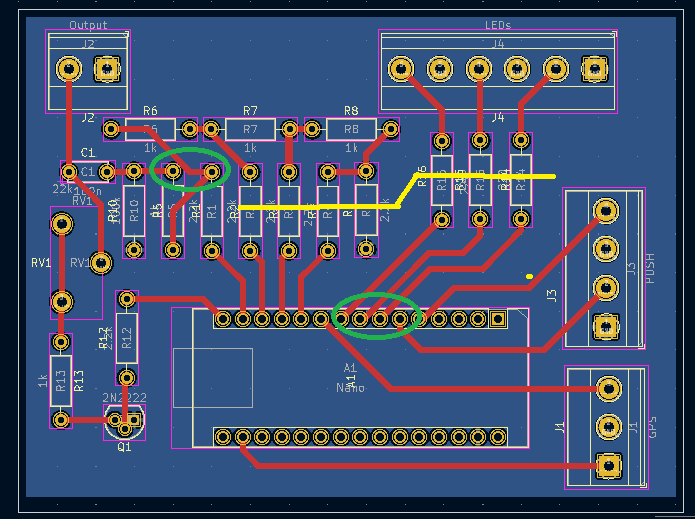The height and width of the screenshot is (519, 695).
Task: Select the square pin-1 pad of Nano header
Action: [x=498, y=319]
